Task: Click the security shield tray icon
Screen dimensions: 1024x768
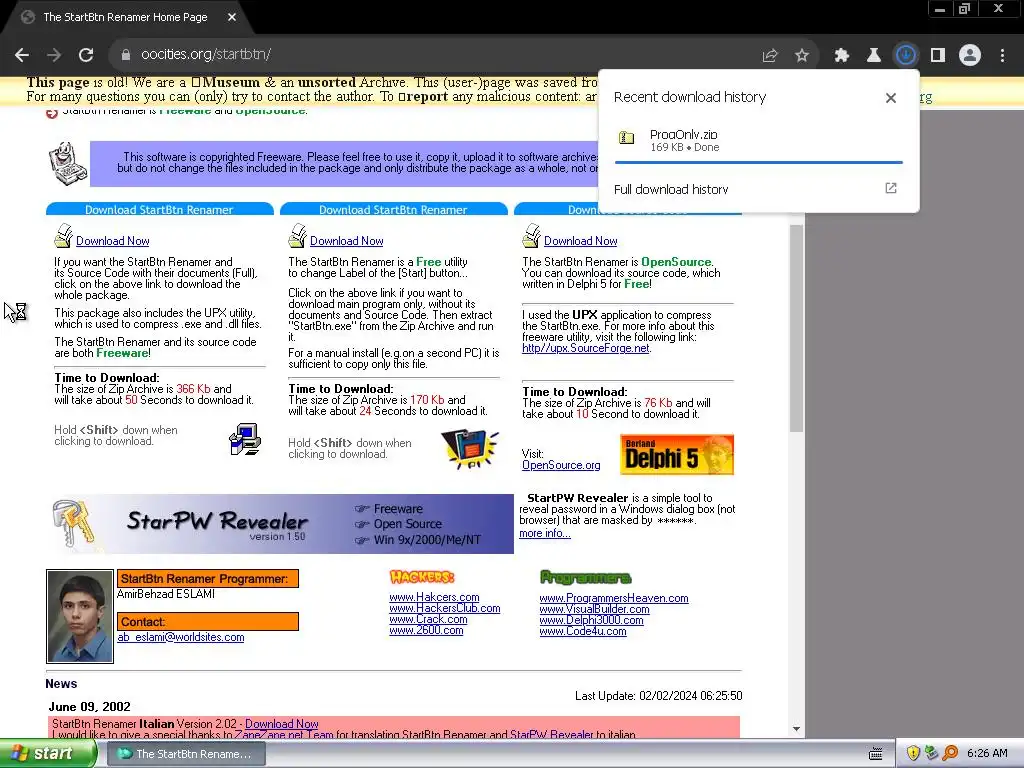Action: 913,754
